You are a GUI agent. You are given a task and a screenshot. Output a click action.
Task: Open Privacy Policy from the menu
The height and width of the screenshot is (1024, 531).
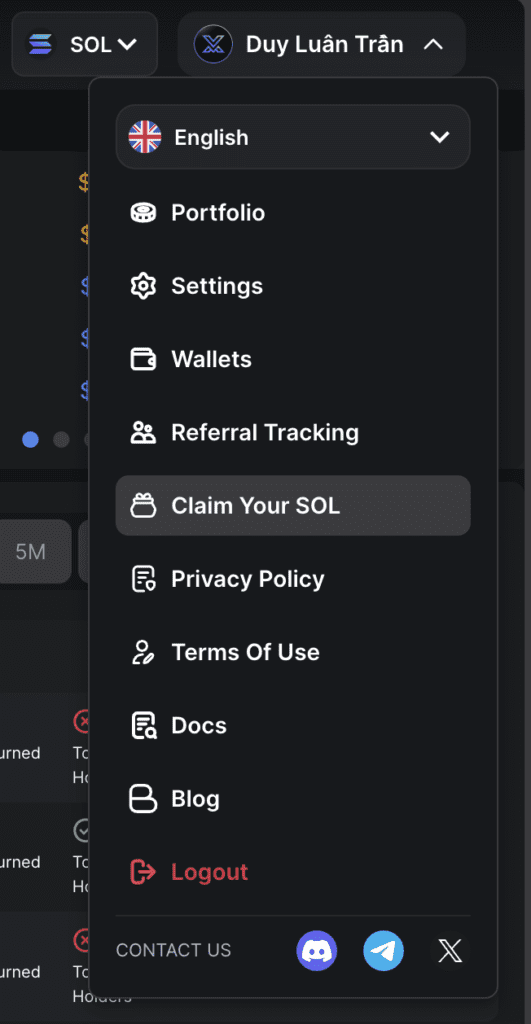pyautogui.click(x=293, y=579)
